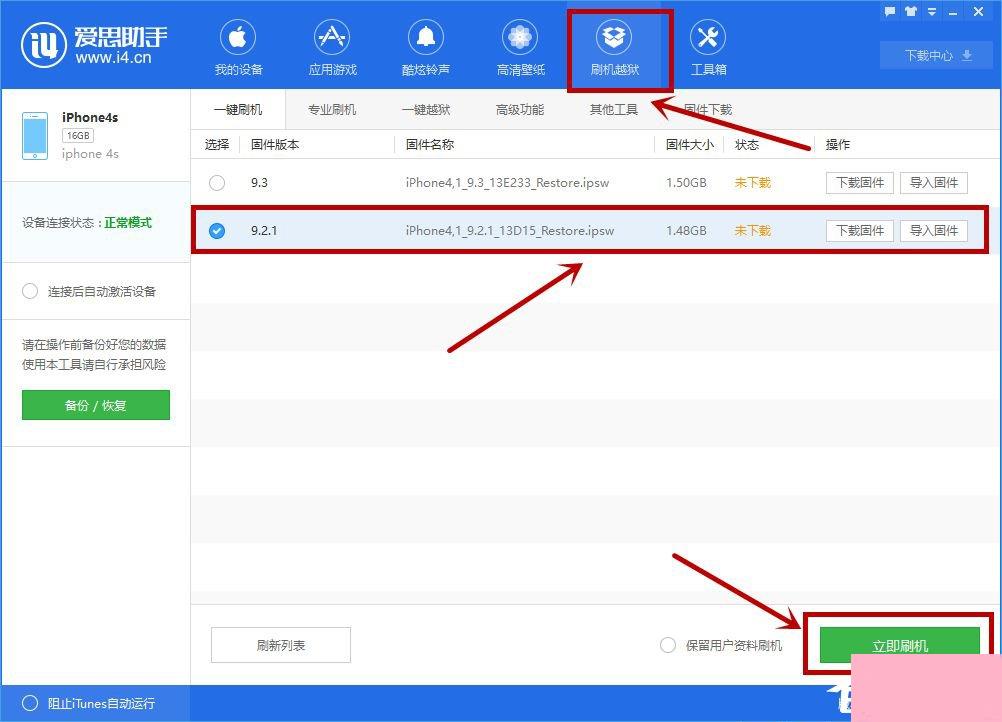Click the 固件名称 column header
1002x722 pixels.
429,144
